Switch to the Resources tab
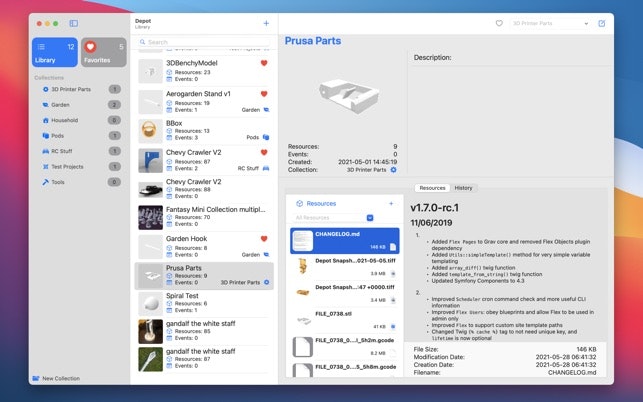The width and height of the screenshot is (643, 402). (x=432, y=188)
